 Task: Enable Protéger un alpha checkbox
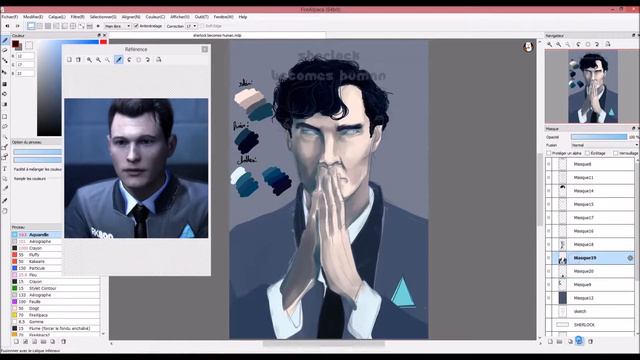tap(549, 153)
